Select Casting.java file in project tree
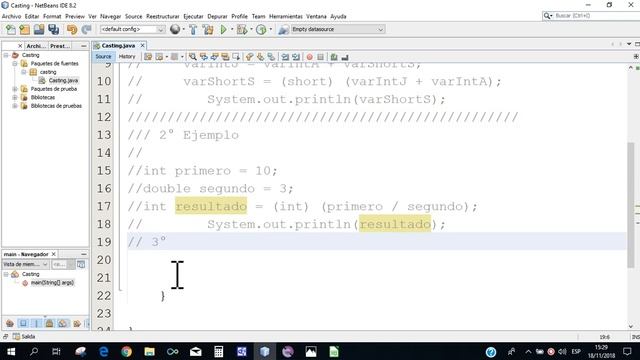Image resolution: width=640 pixels, height=360 pixels. coord(63,80)
